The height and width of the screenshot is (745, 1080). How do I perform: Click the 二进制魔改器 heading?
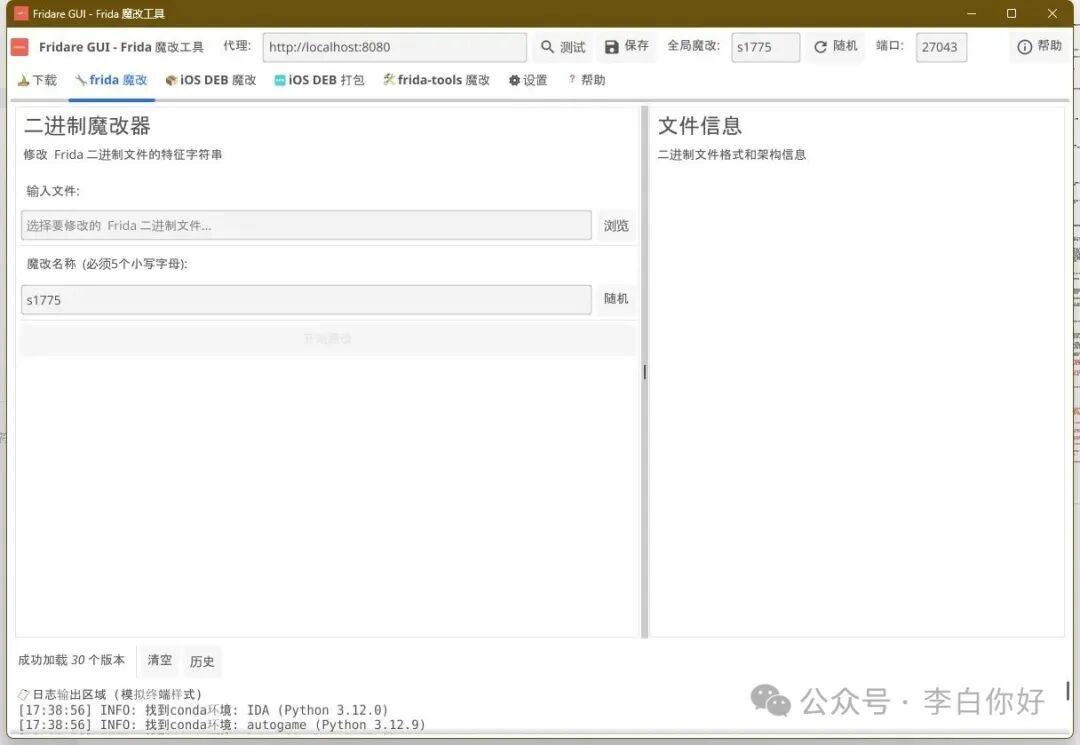[x=87, y=126]
